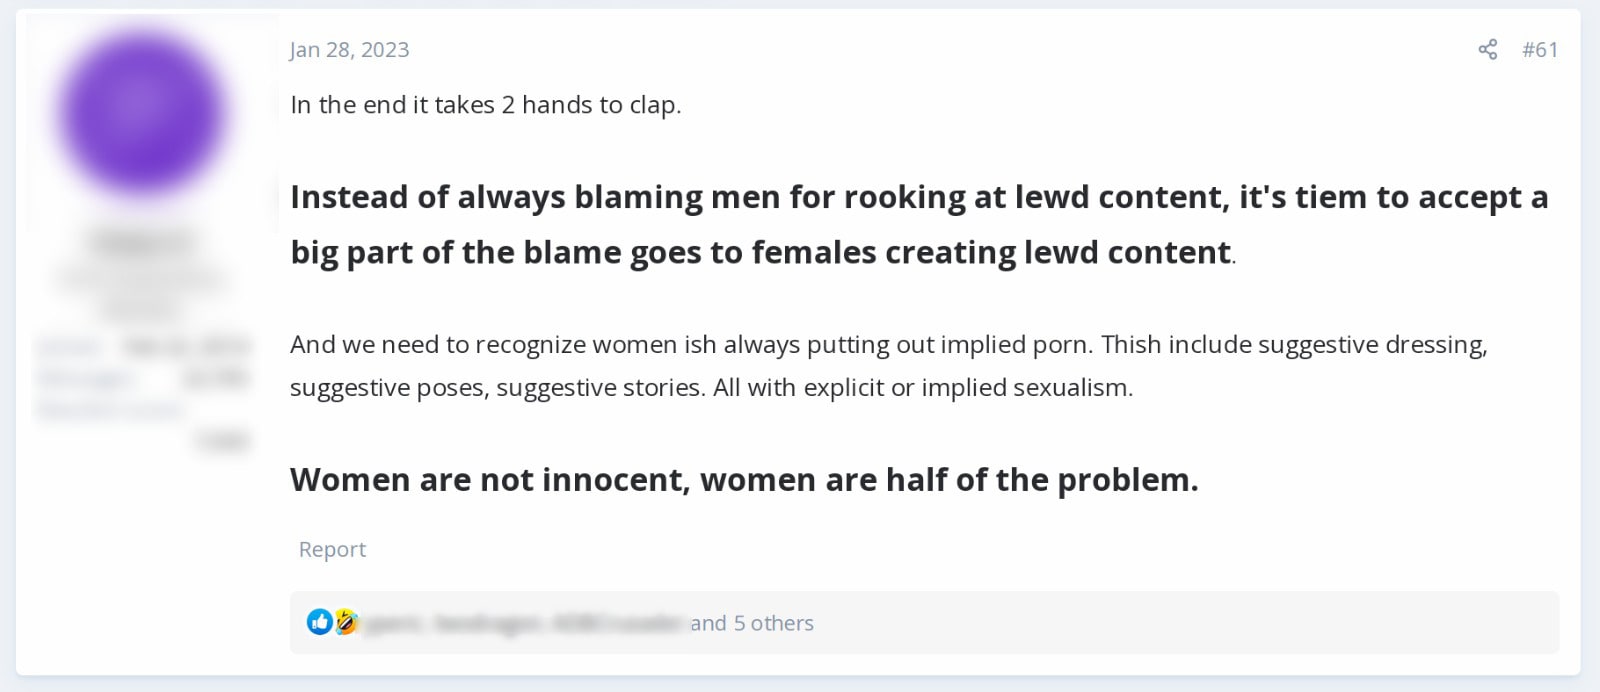The height and width of the screenshot is (692, 1600).
Task: Click the 'And we need to recognize' paragraph
Action: (x=889, y=365)
